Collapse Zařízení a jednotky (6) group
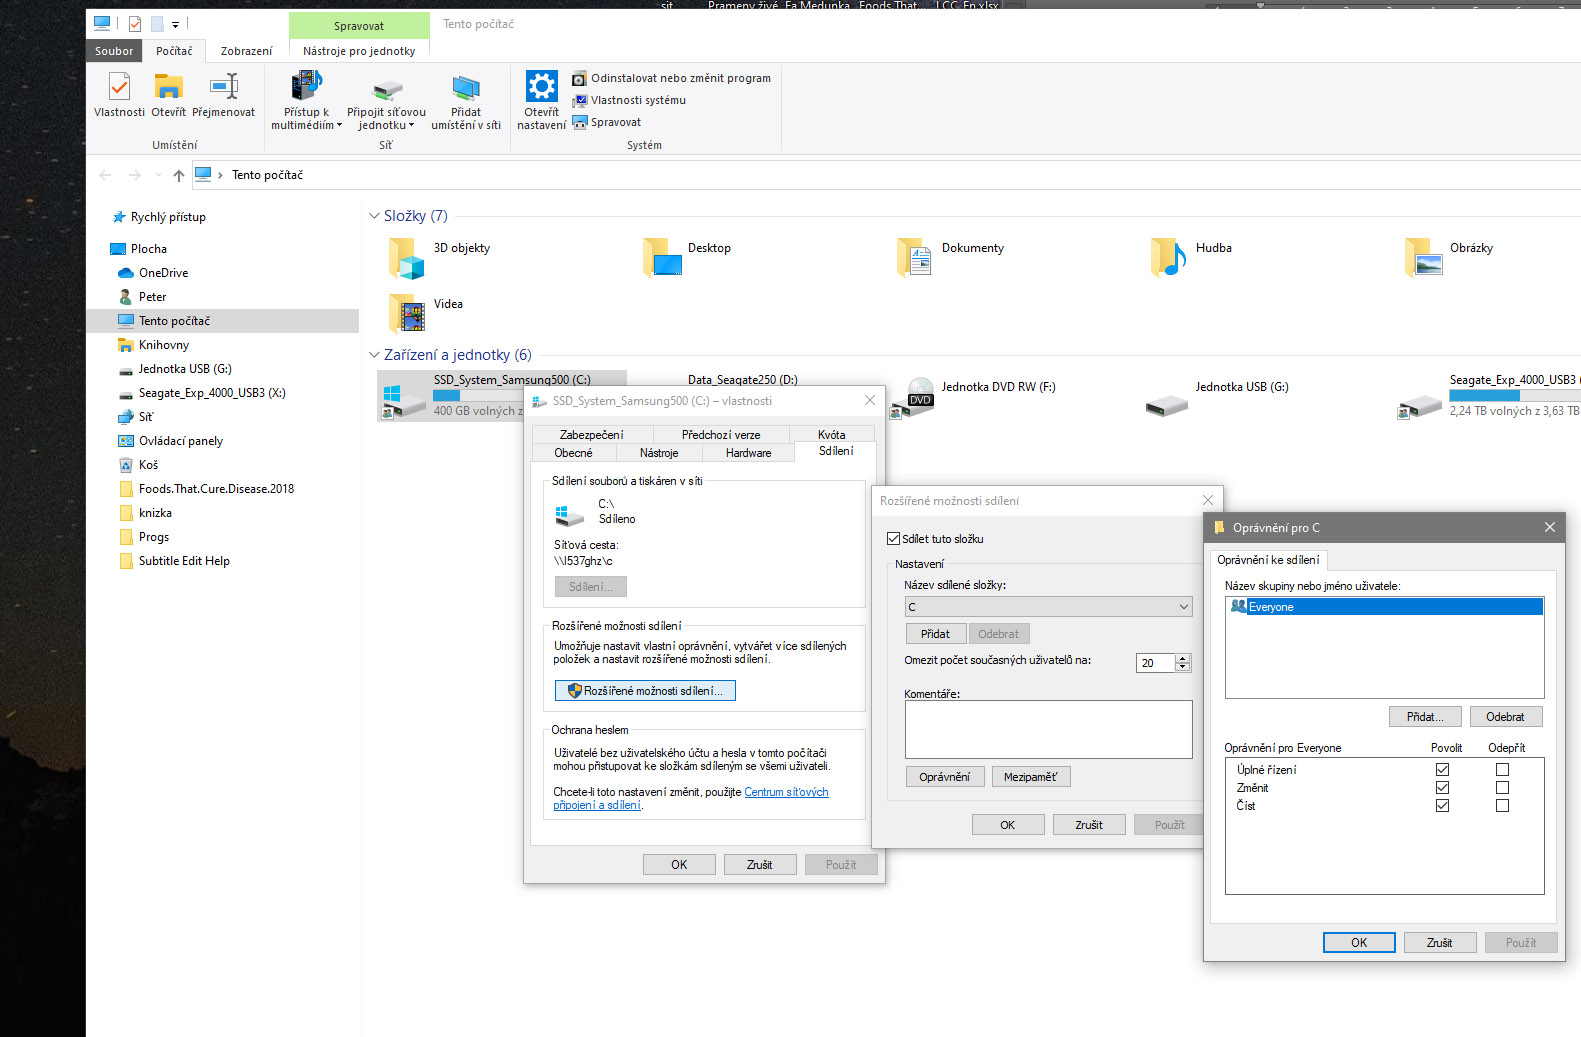Viewport: 1581px width, 1037px height. pyautogui.click(x=374, y=355)
